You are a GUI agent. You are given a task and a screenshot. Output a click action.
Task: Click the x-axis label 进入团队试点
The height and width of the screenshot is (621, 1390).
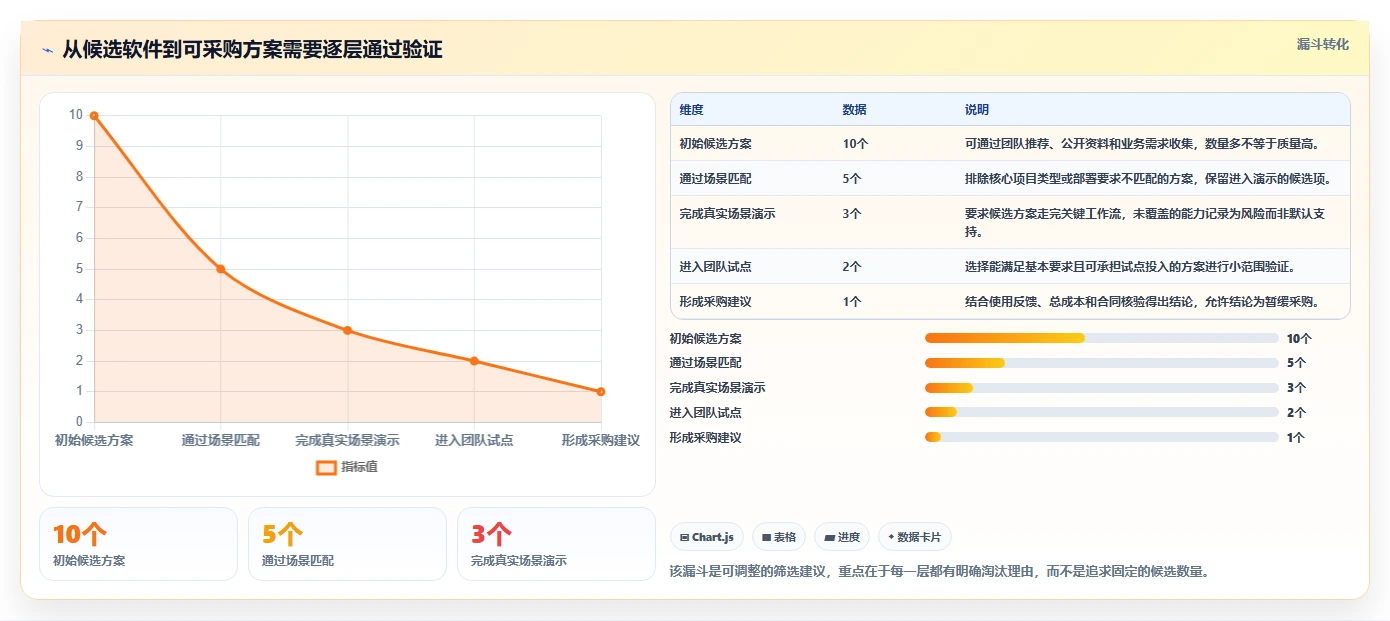[x=474, y=440]
